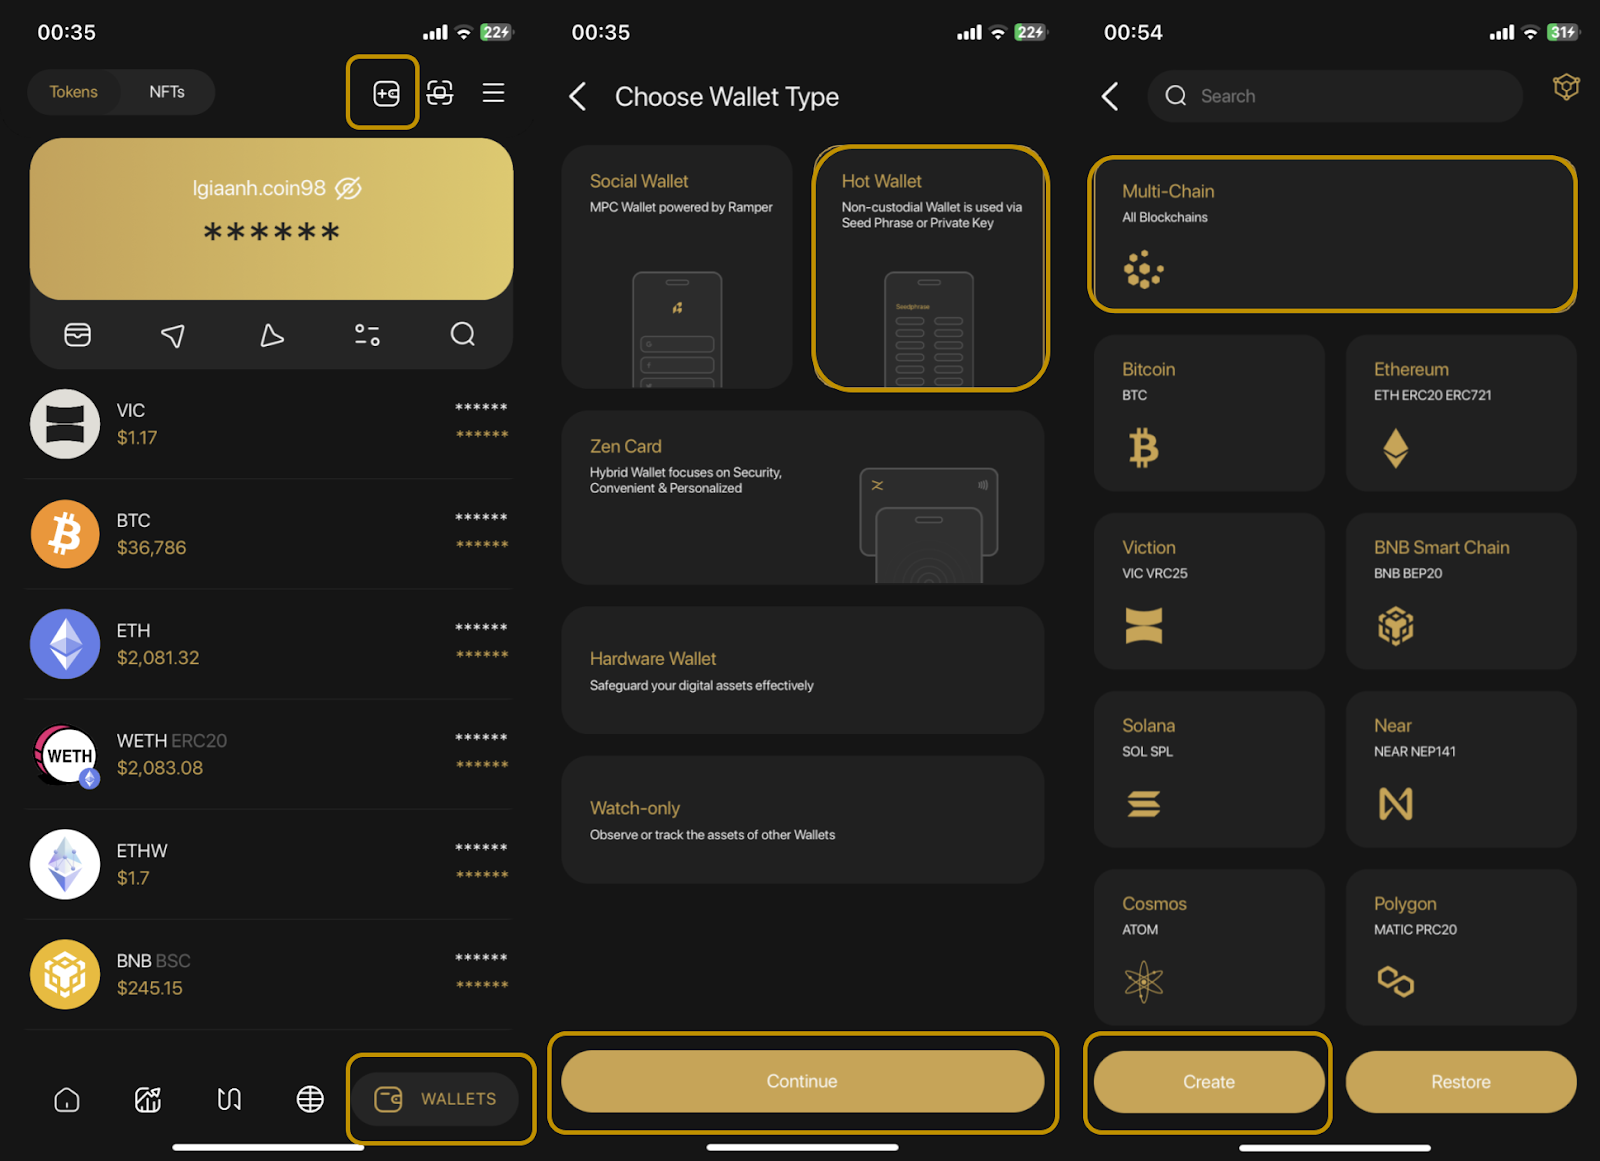
Task: Click the ETH price $2,081.32
Action: click(158, 658)
